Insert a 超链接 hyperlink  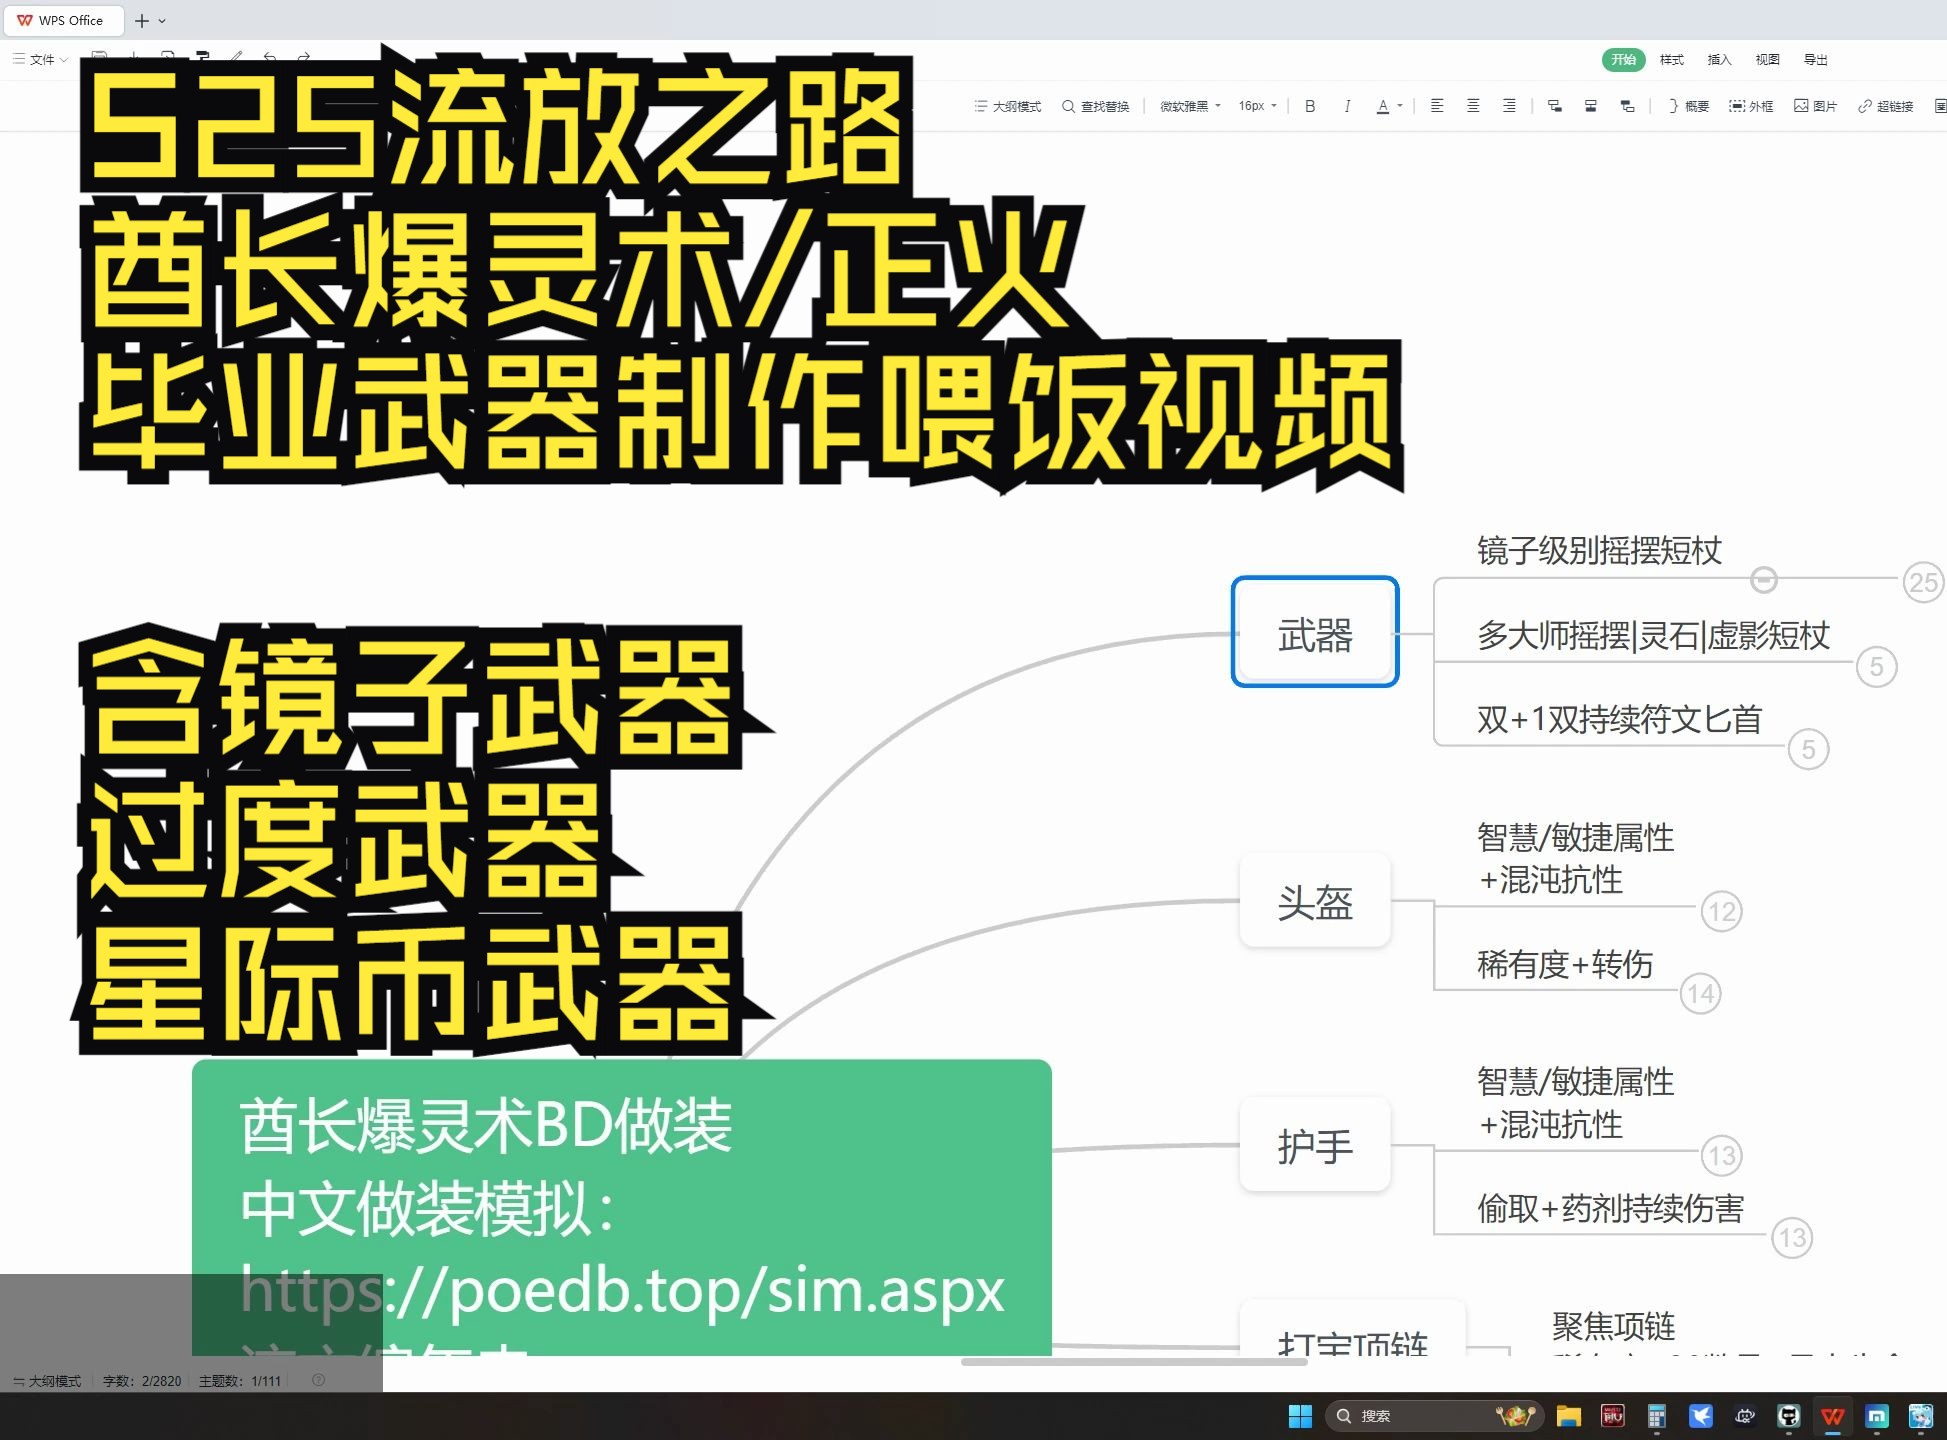(x=1885, y=106)
